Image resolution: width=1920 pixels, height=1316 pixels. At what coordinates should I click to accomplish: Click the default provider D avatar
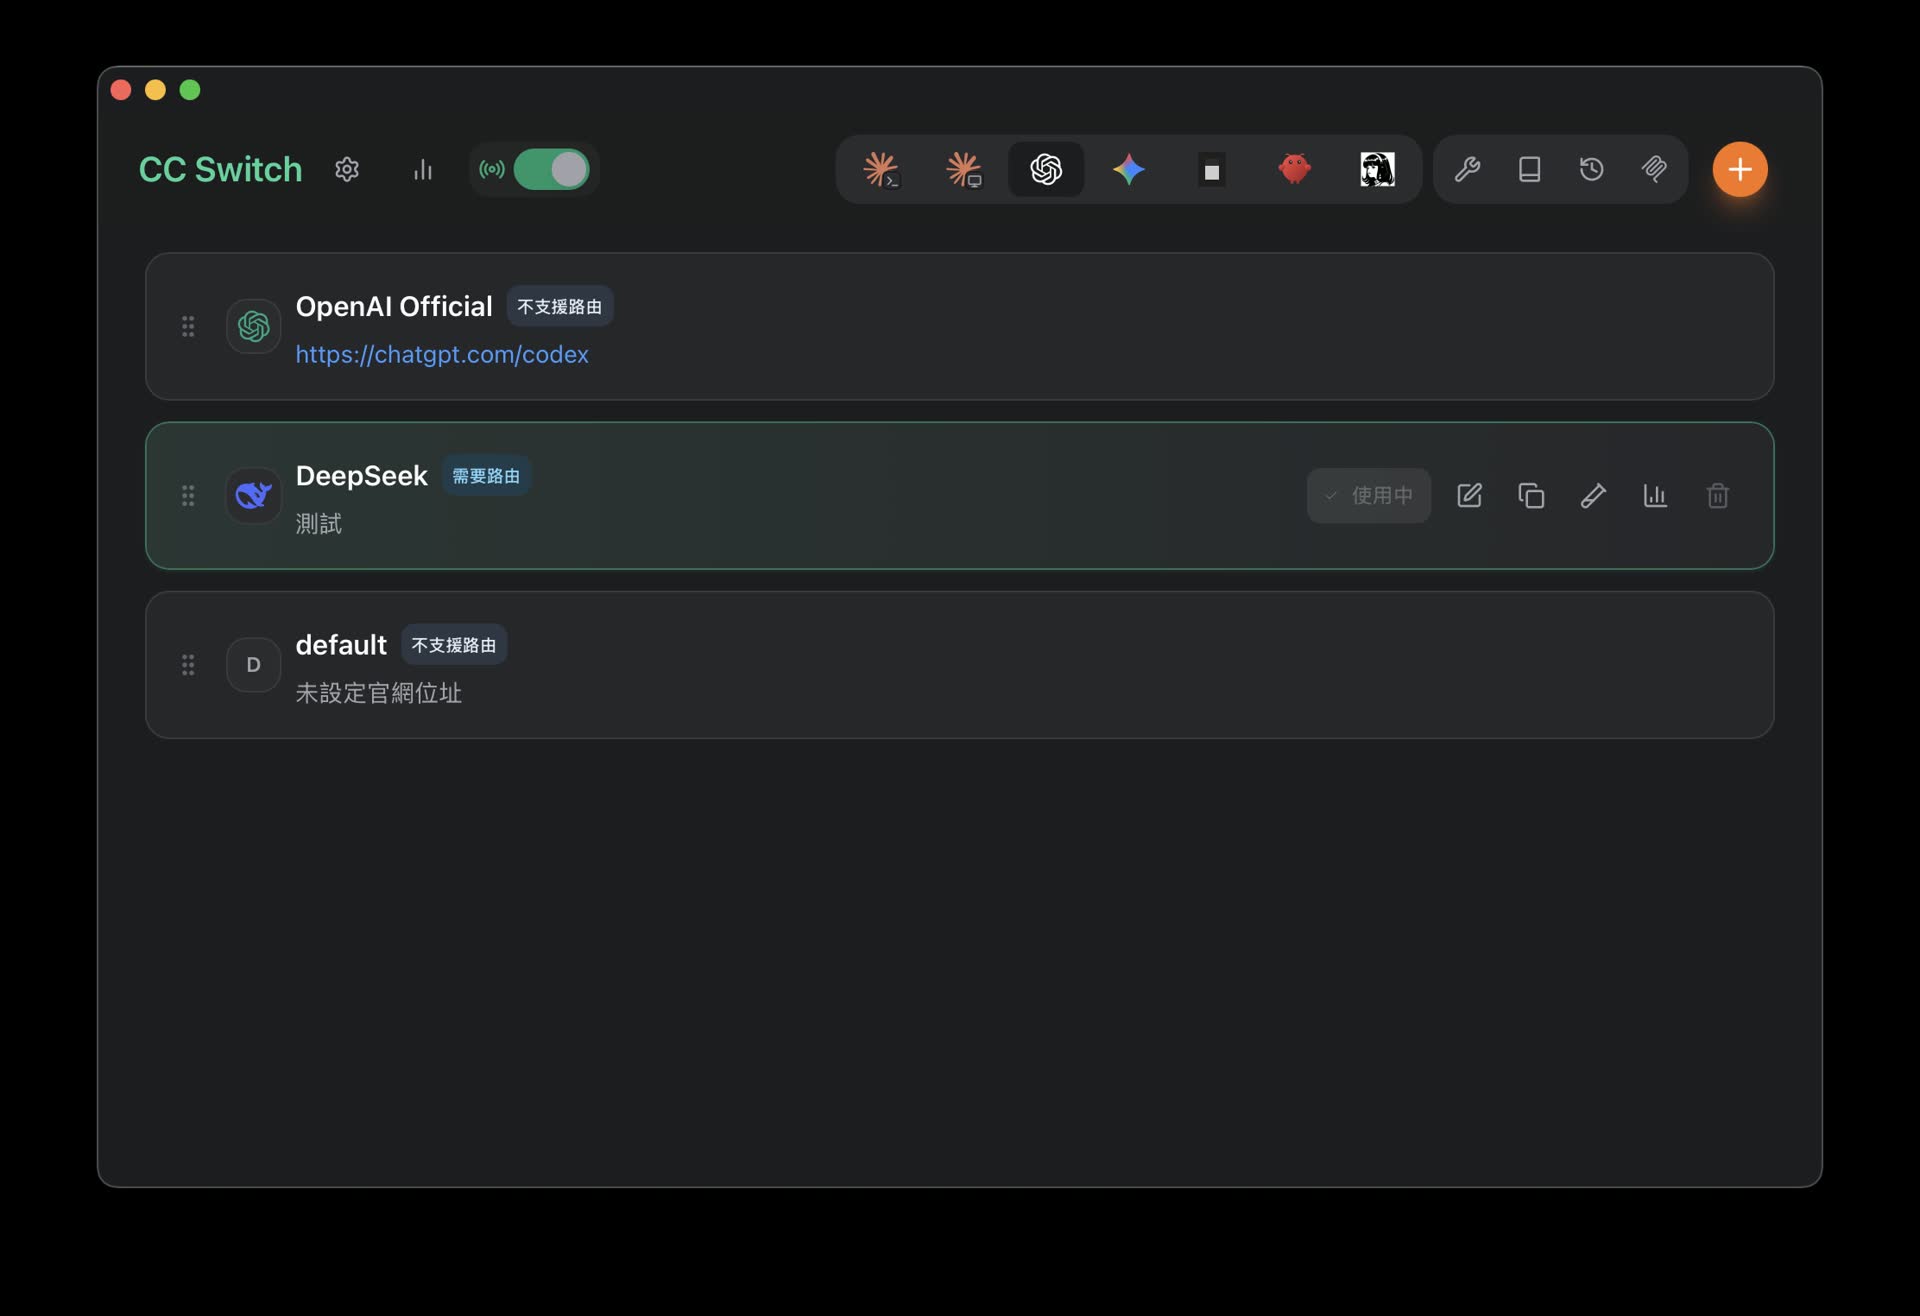point(253,665)
